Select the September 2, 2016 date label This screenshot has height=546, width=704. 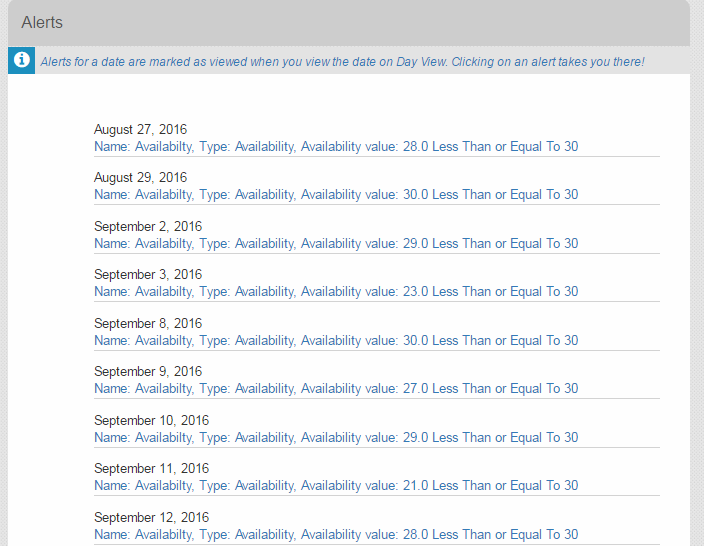click(148, 226)
